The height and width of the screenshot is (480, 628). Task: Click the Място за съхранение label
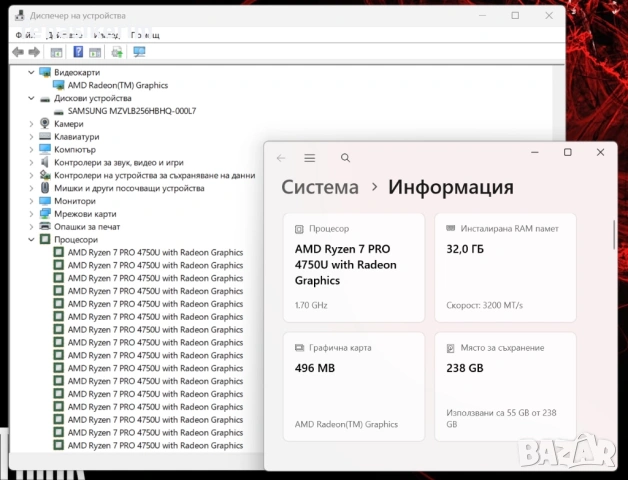coord(502,348)
